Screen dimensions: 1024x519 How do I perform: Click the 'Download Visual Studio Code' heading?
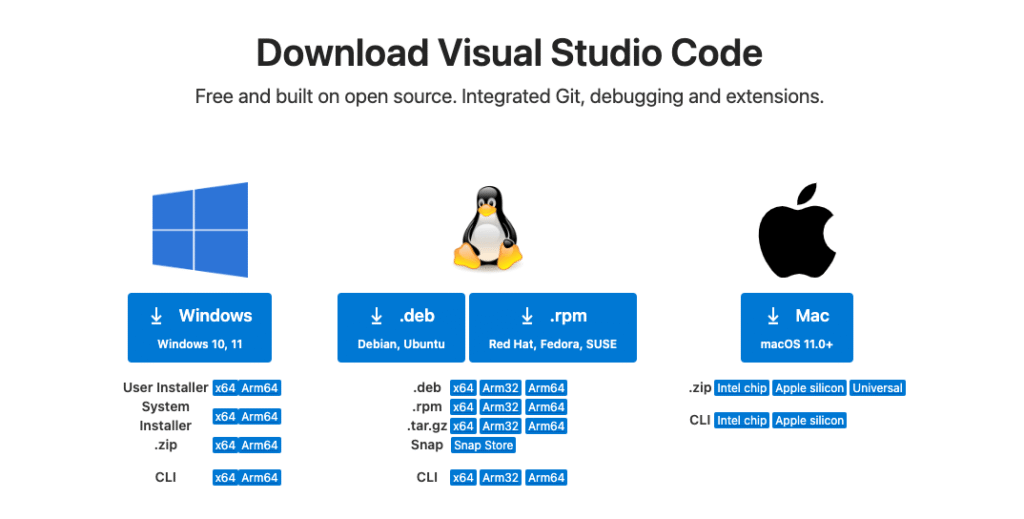point(509,53)
